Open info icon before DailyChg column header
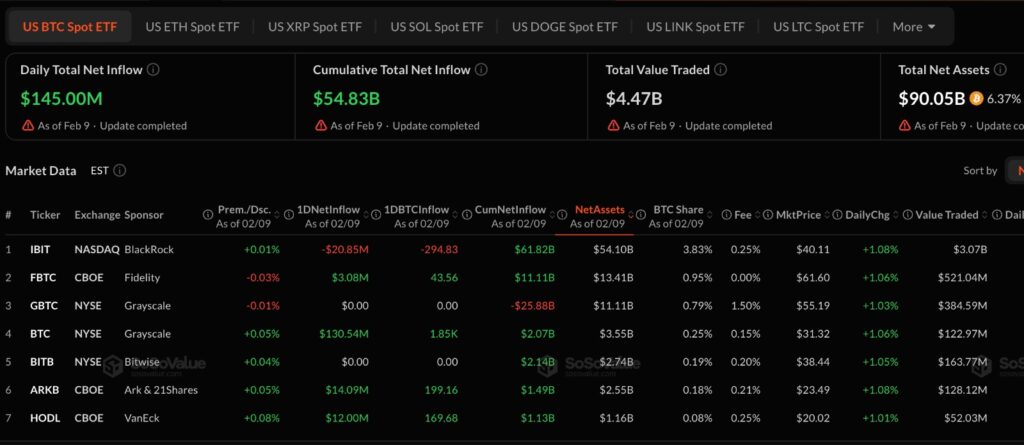 point(838,215)
